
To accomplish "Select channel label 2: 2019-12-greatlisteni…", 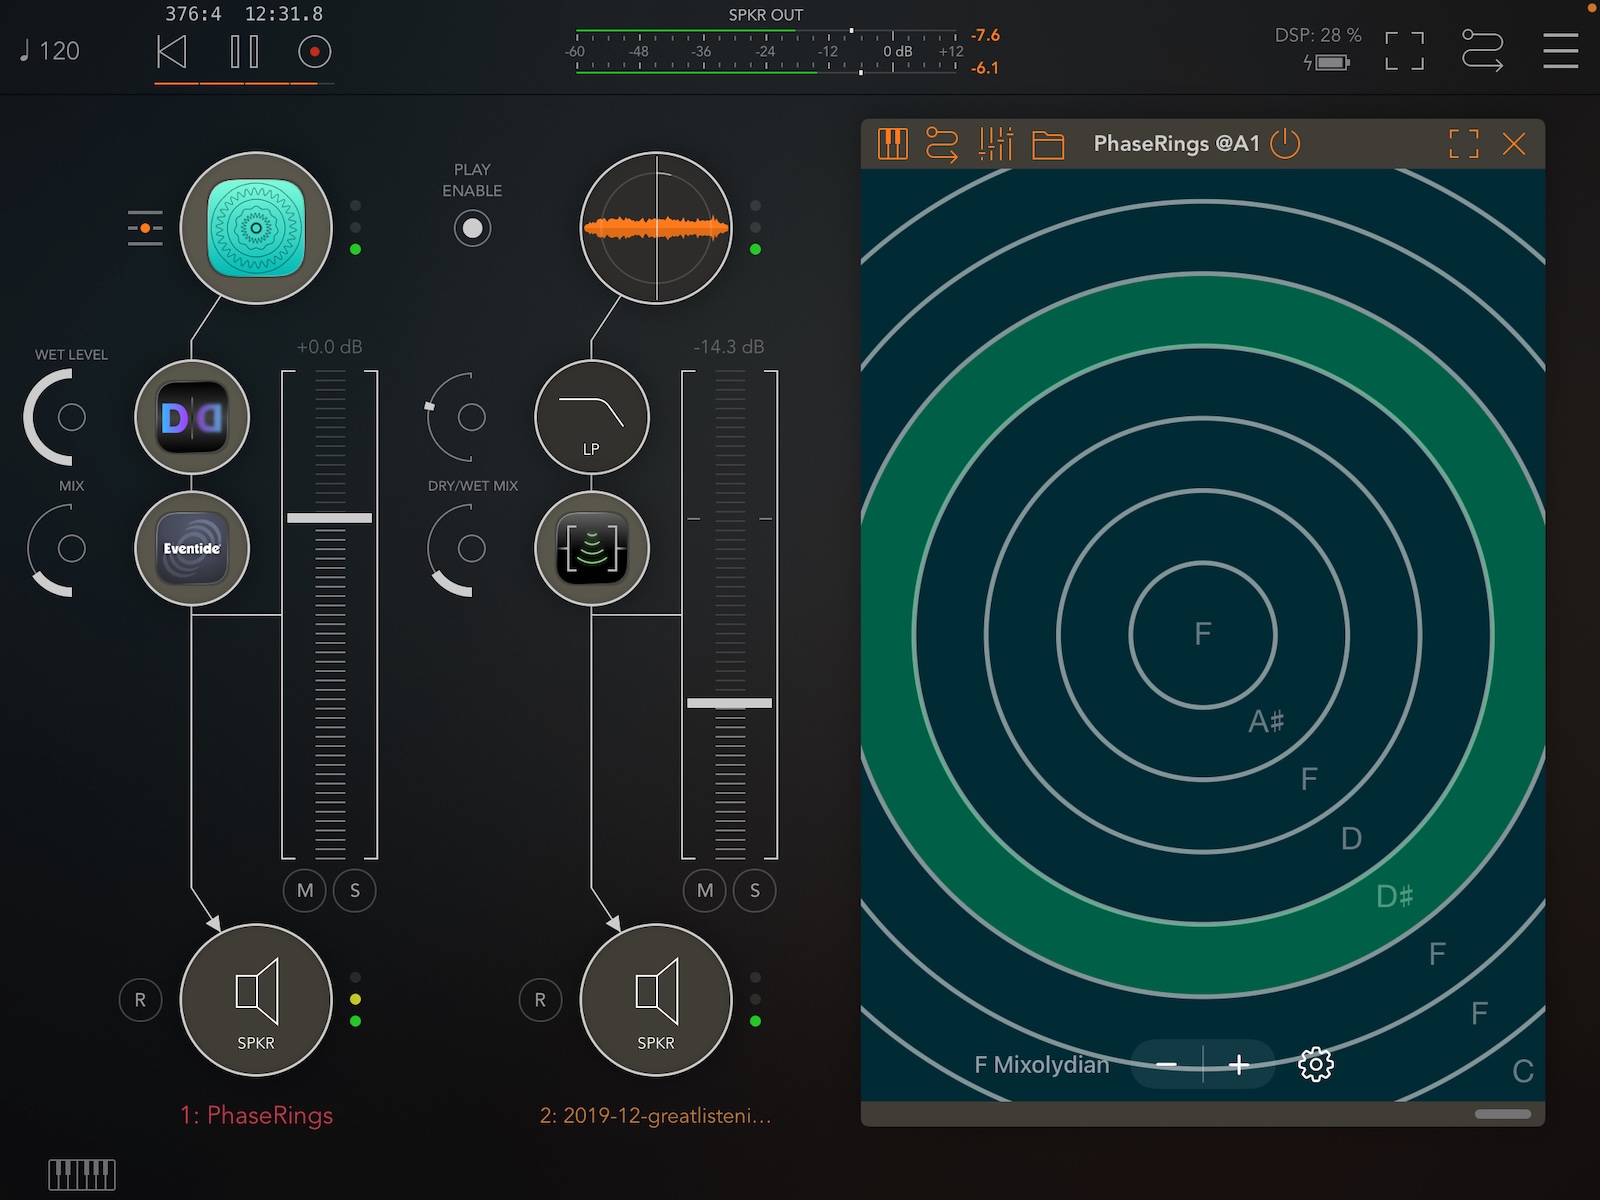I will point(656,1115).
